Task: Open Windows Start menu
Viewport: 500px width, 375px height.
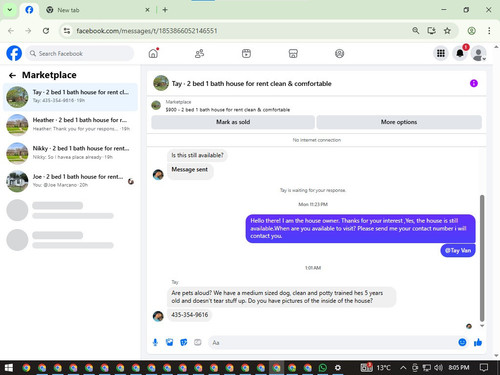Action: point(8,368)
